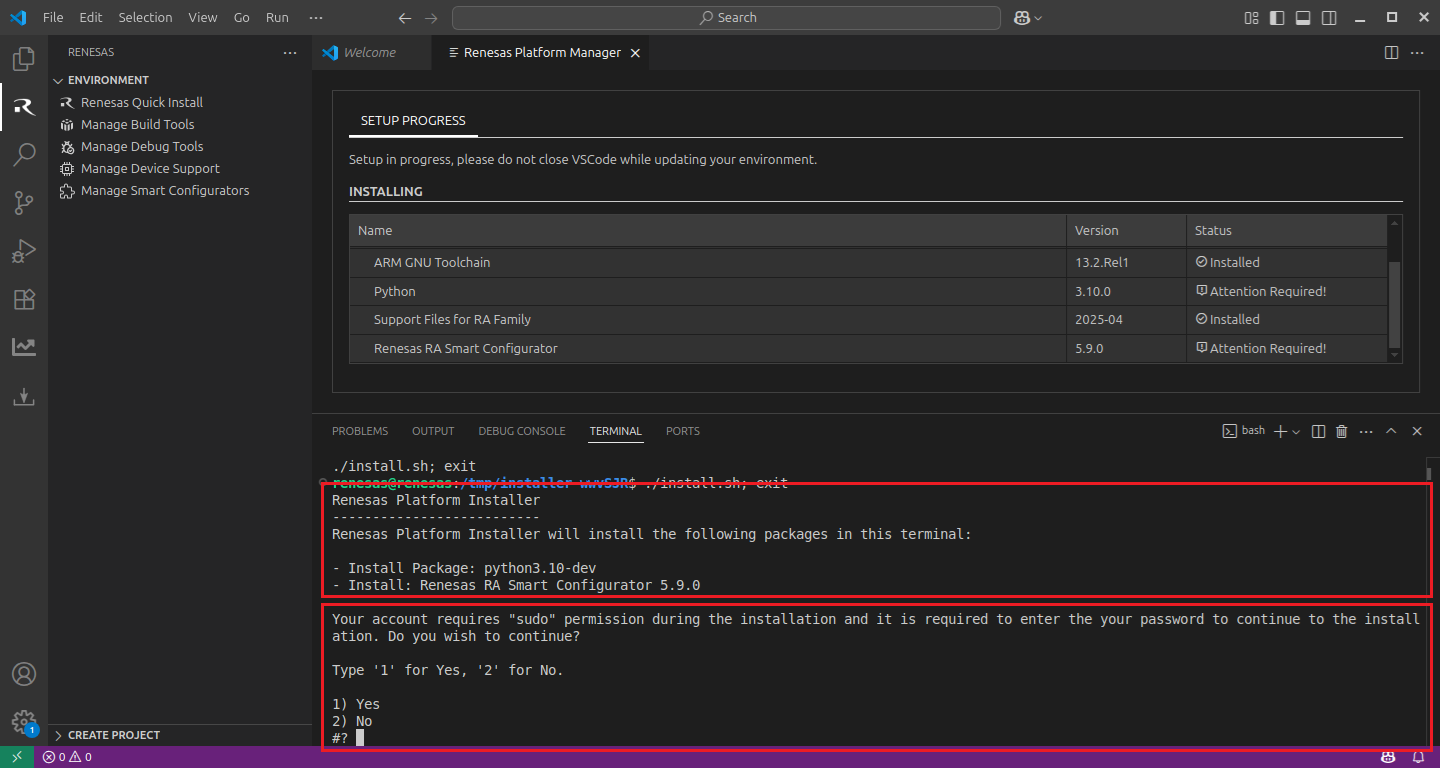
Task: Click the top Search command box
Action: tap(726, 18)
